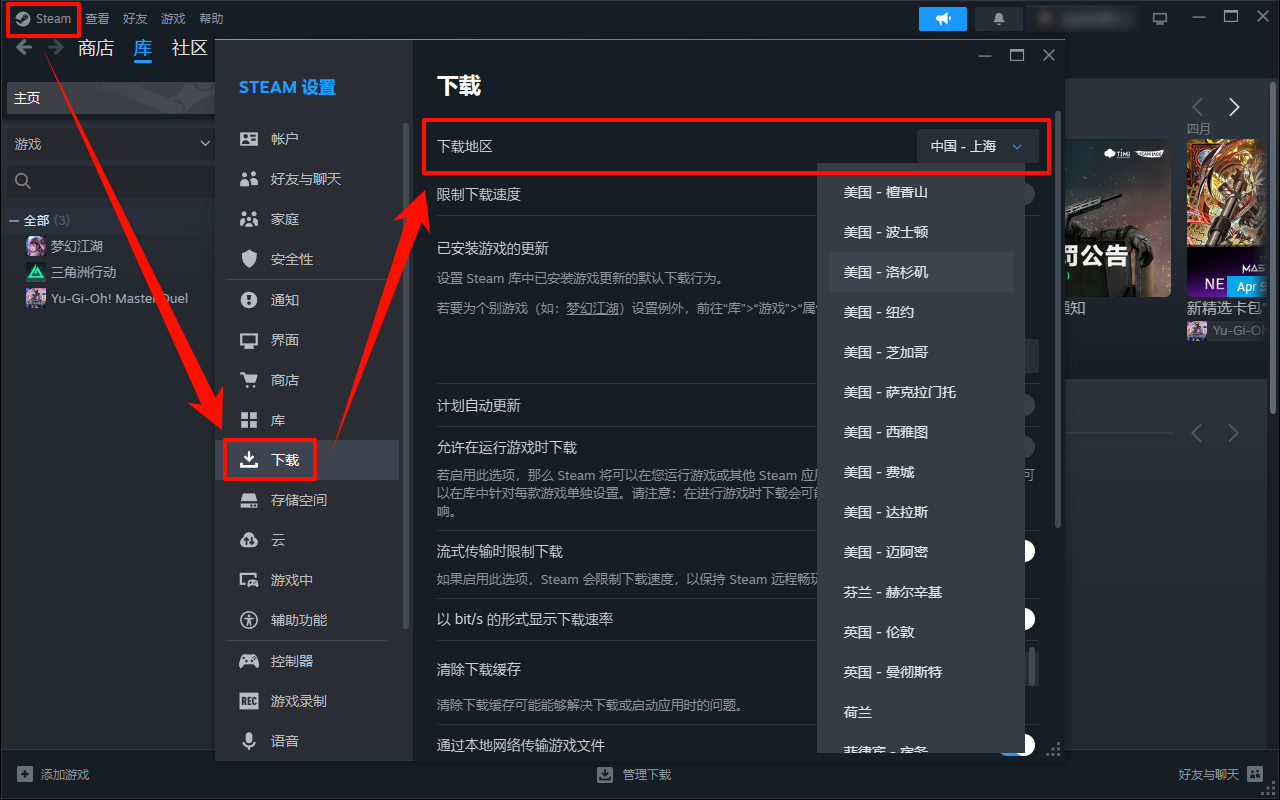1280x800 pixels.
Task: Go back with the left arrow
Action: click(x=24, y=48)
